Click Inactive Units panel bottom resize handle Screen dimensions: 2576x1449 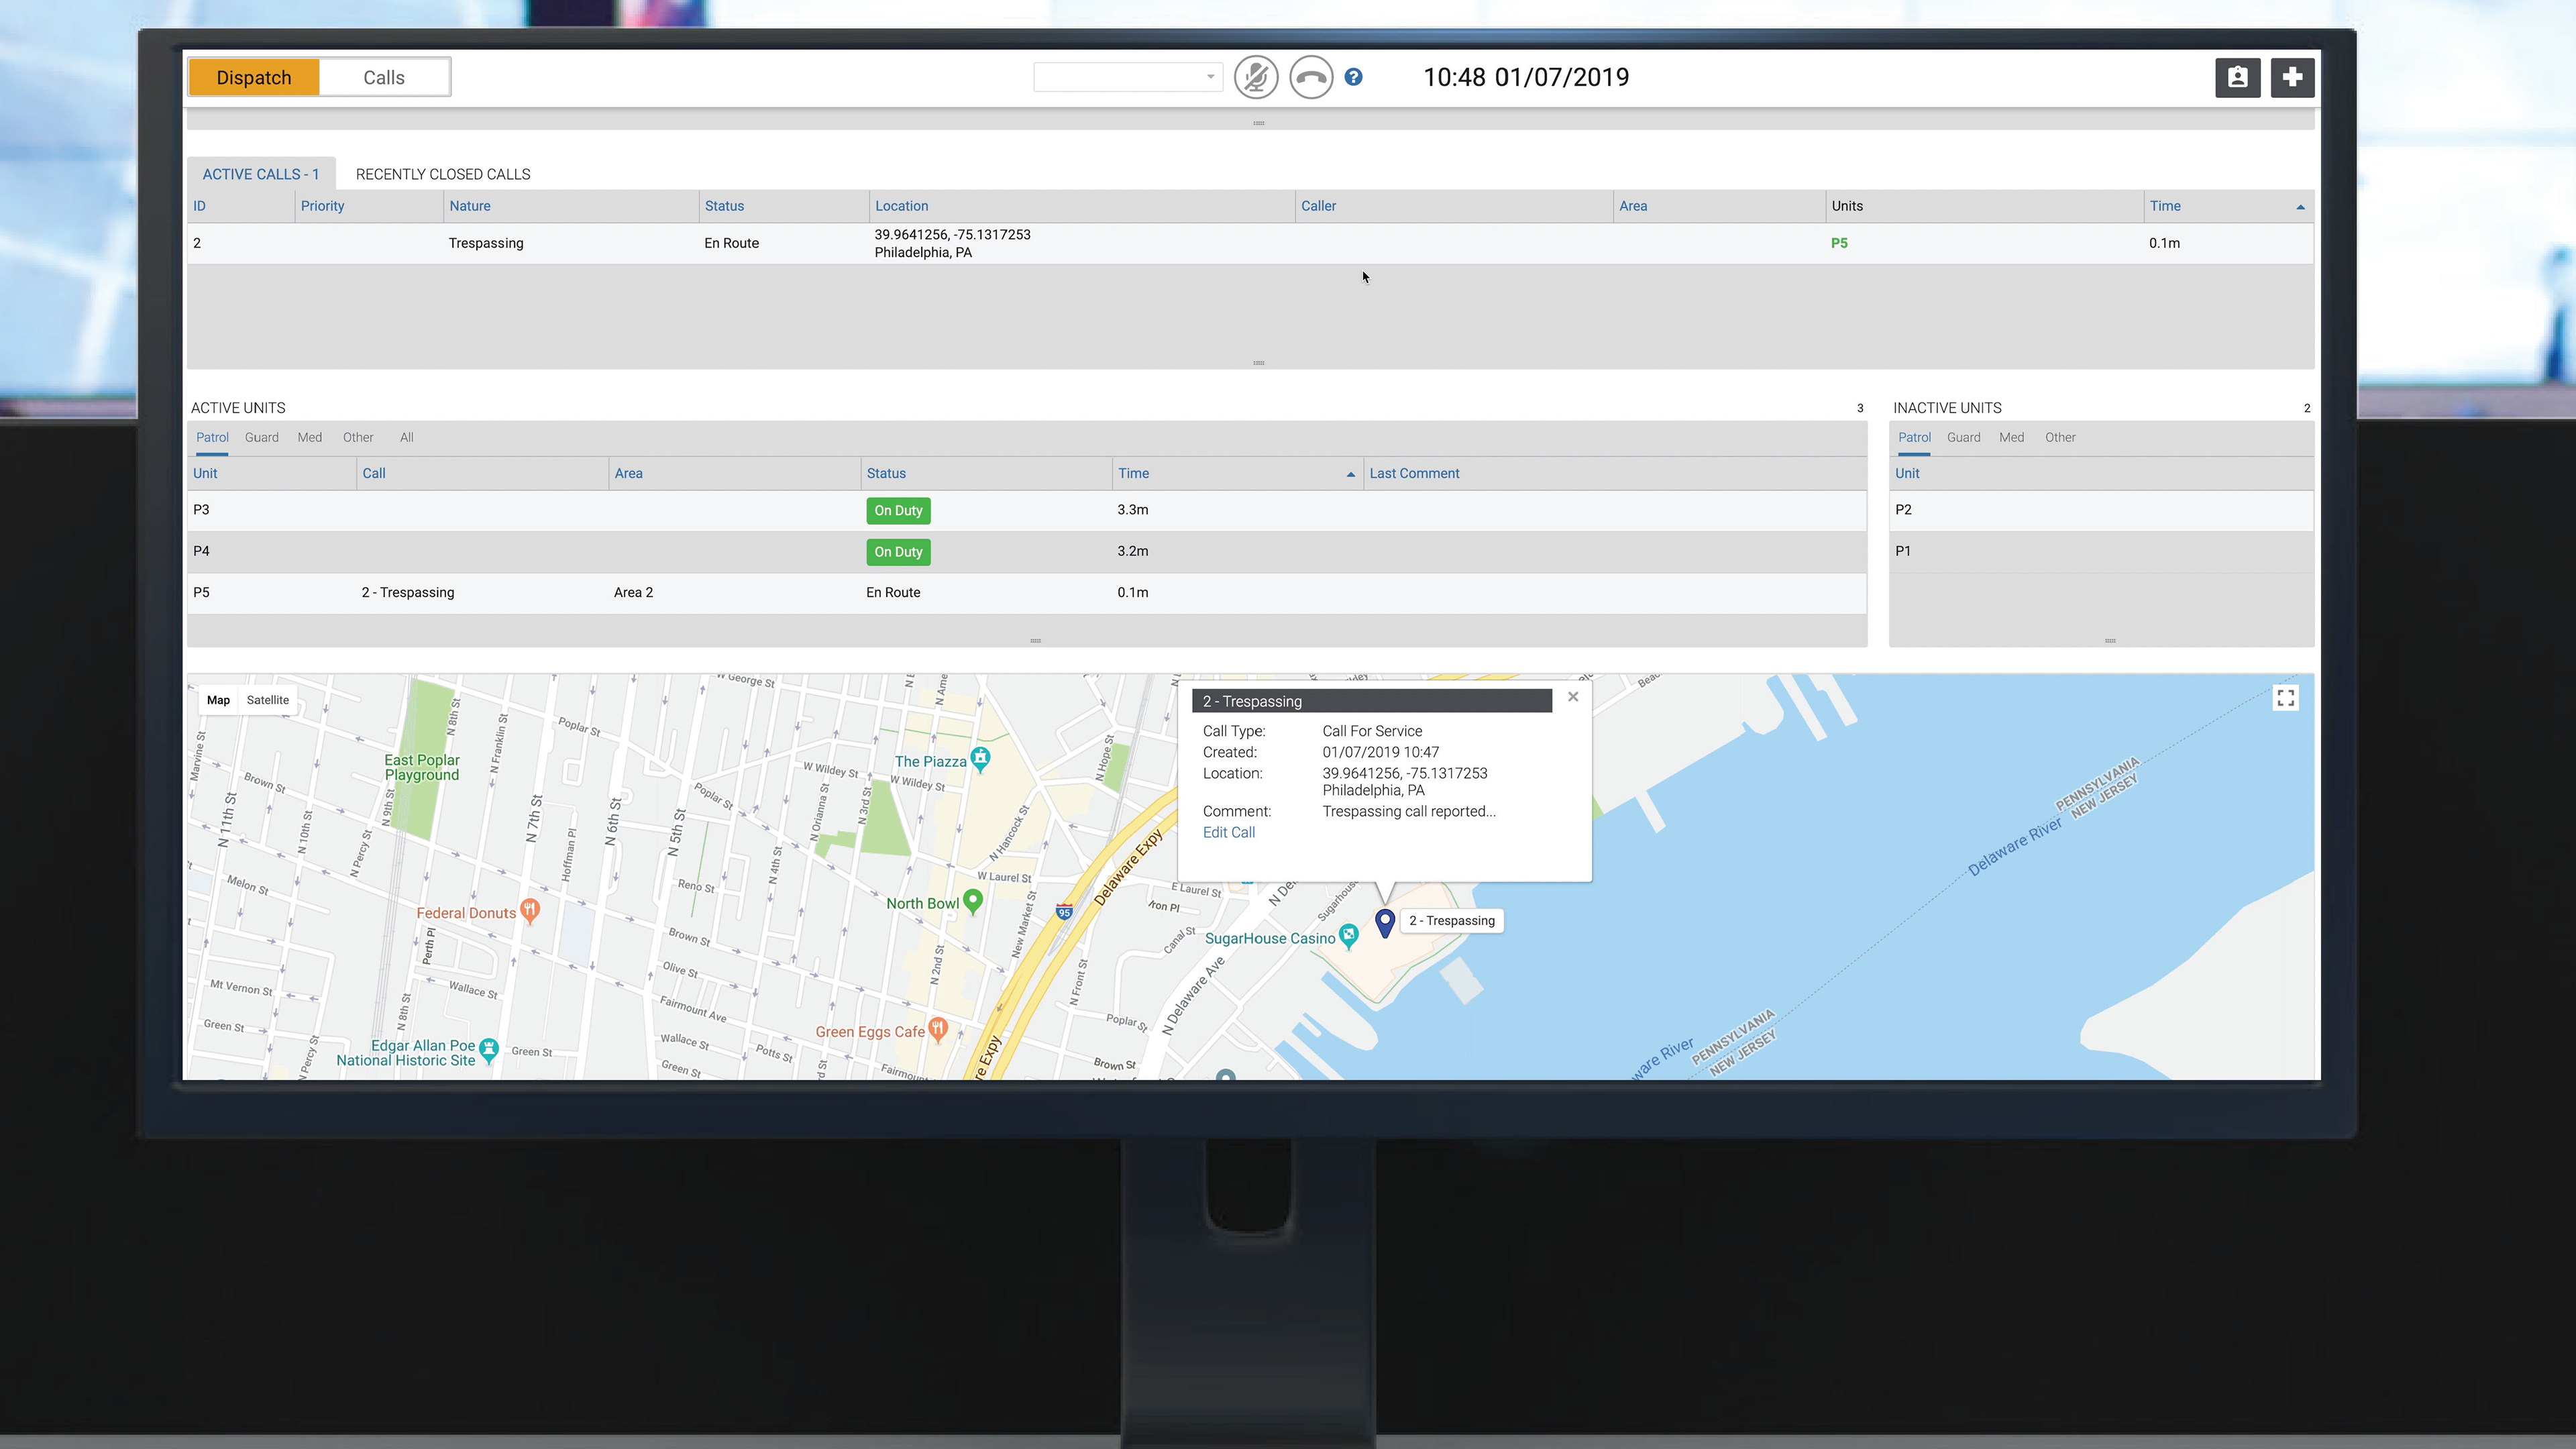click(2110, 641)
